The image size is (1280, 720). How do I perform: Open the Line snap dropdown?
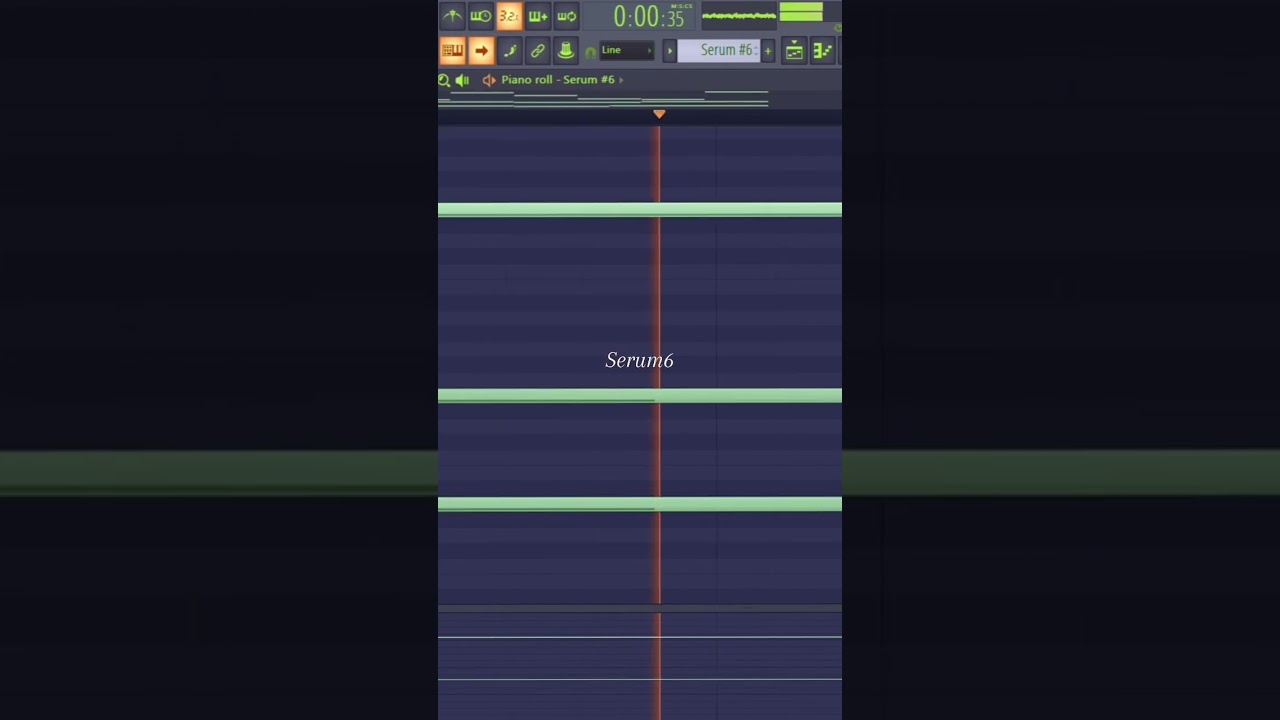pos(627,50)
